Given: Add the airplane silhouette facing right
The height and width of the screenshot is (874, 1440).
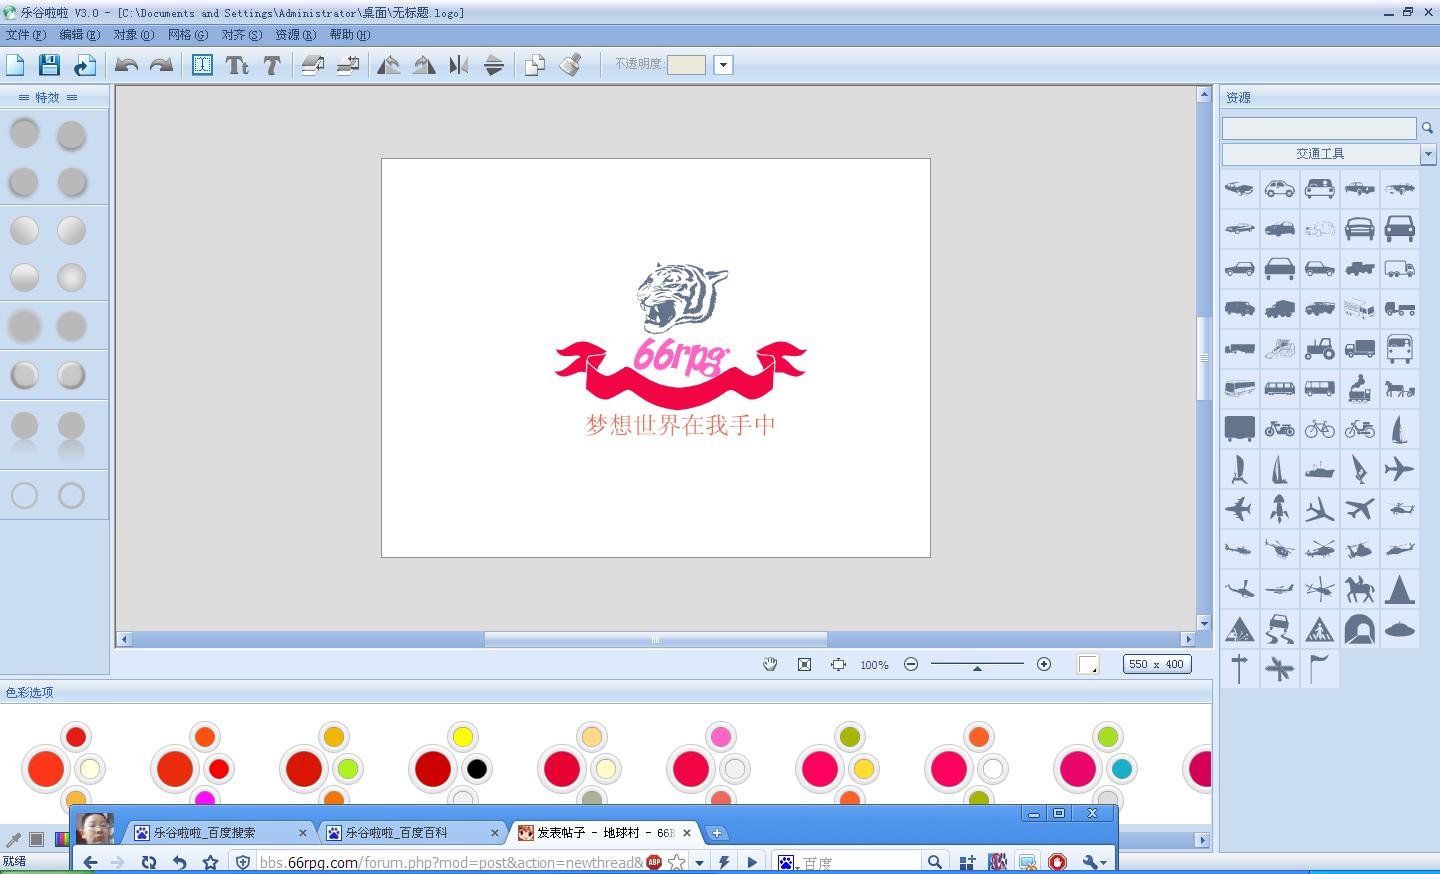Looking at the screenshot, I should pyautogui.click(x=1400, y=468).
